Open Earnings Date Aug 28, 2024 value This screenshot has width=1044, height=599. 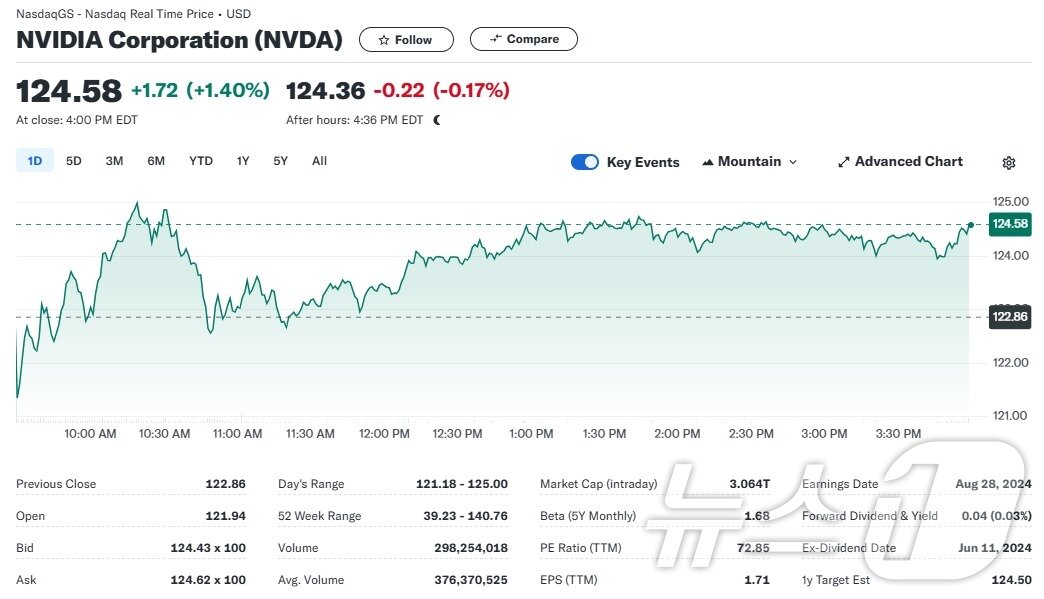pos(992,484)
